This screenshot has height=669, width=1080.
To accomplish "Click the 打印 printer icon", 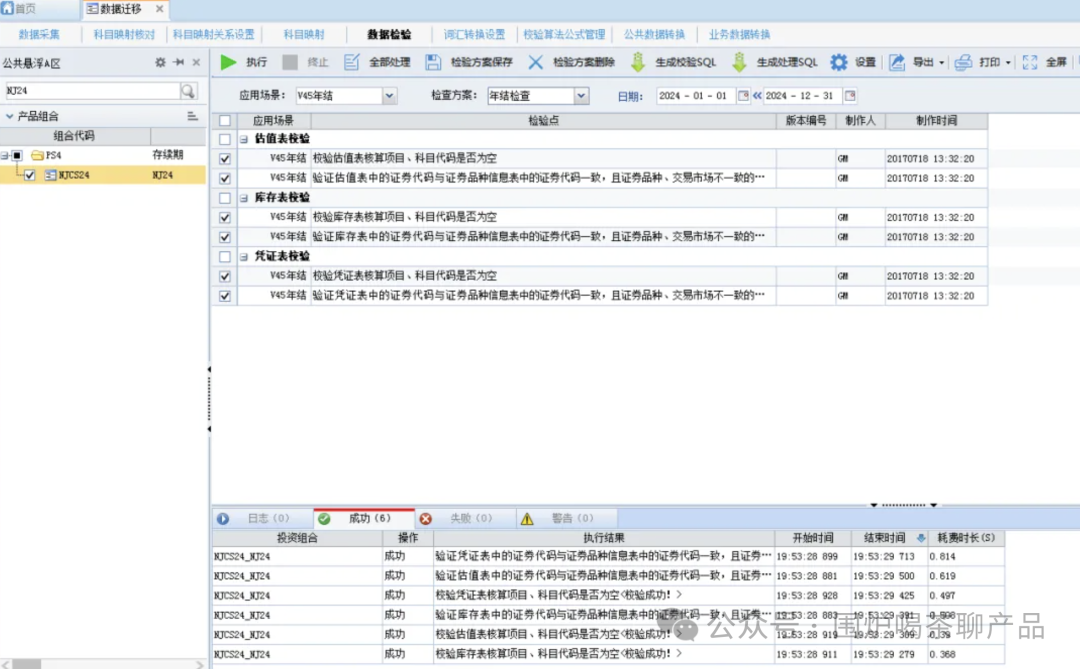I will pyautogui.click(x=963, y=62).
